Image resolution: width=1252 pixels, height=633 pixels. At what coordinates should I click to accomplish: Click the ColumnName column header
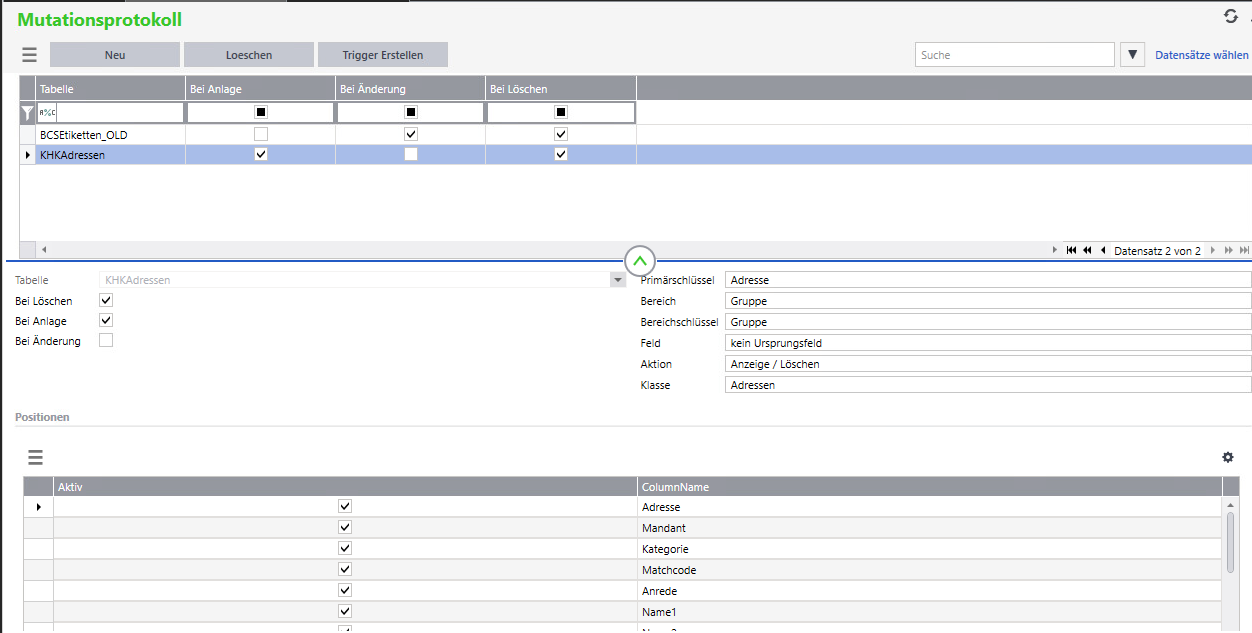tap(930, 487)
